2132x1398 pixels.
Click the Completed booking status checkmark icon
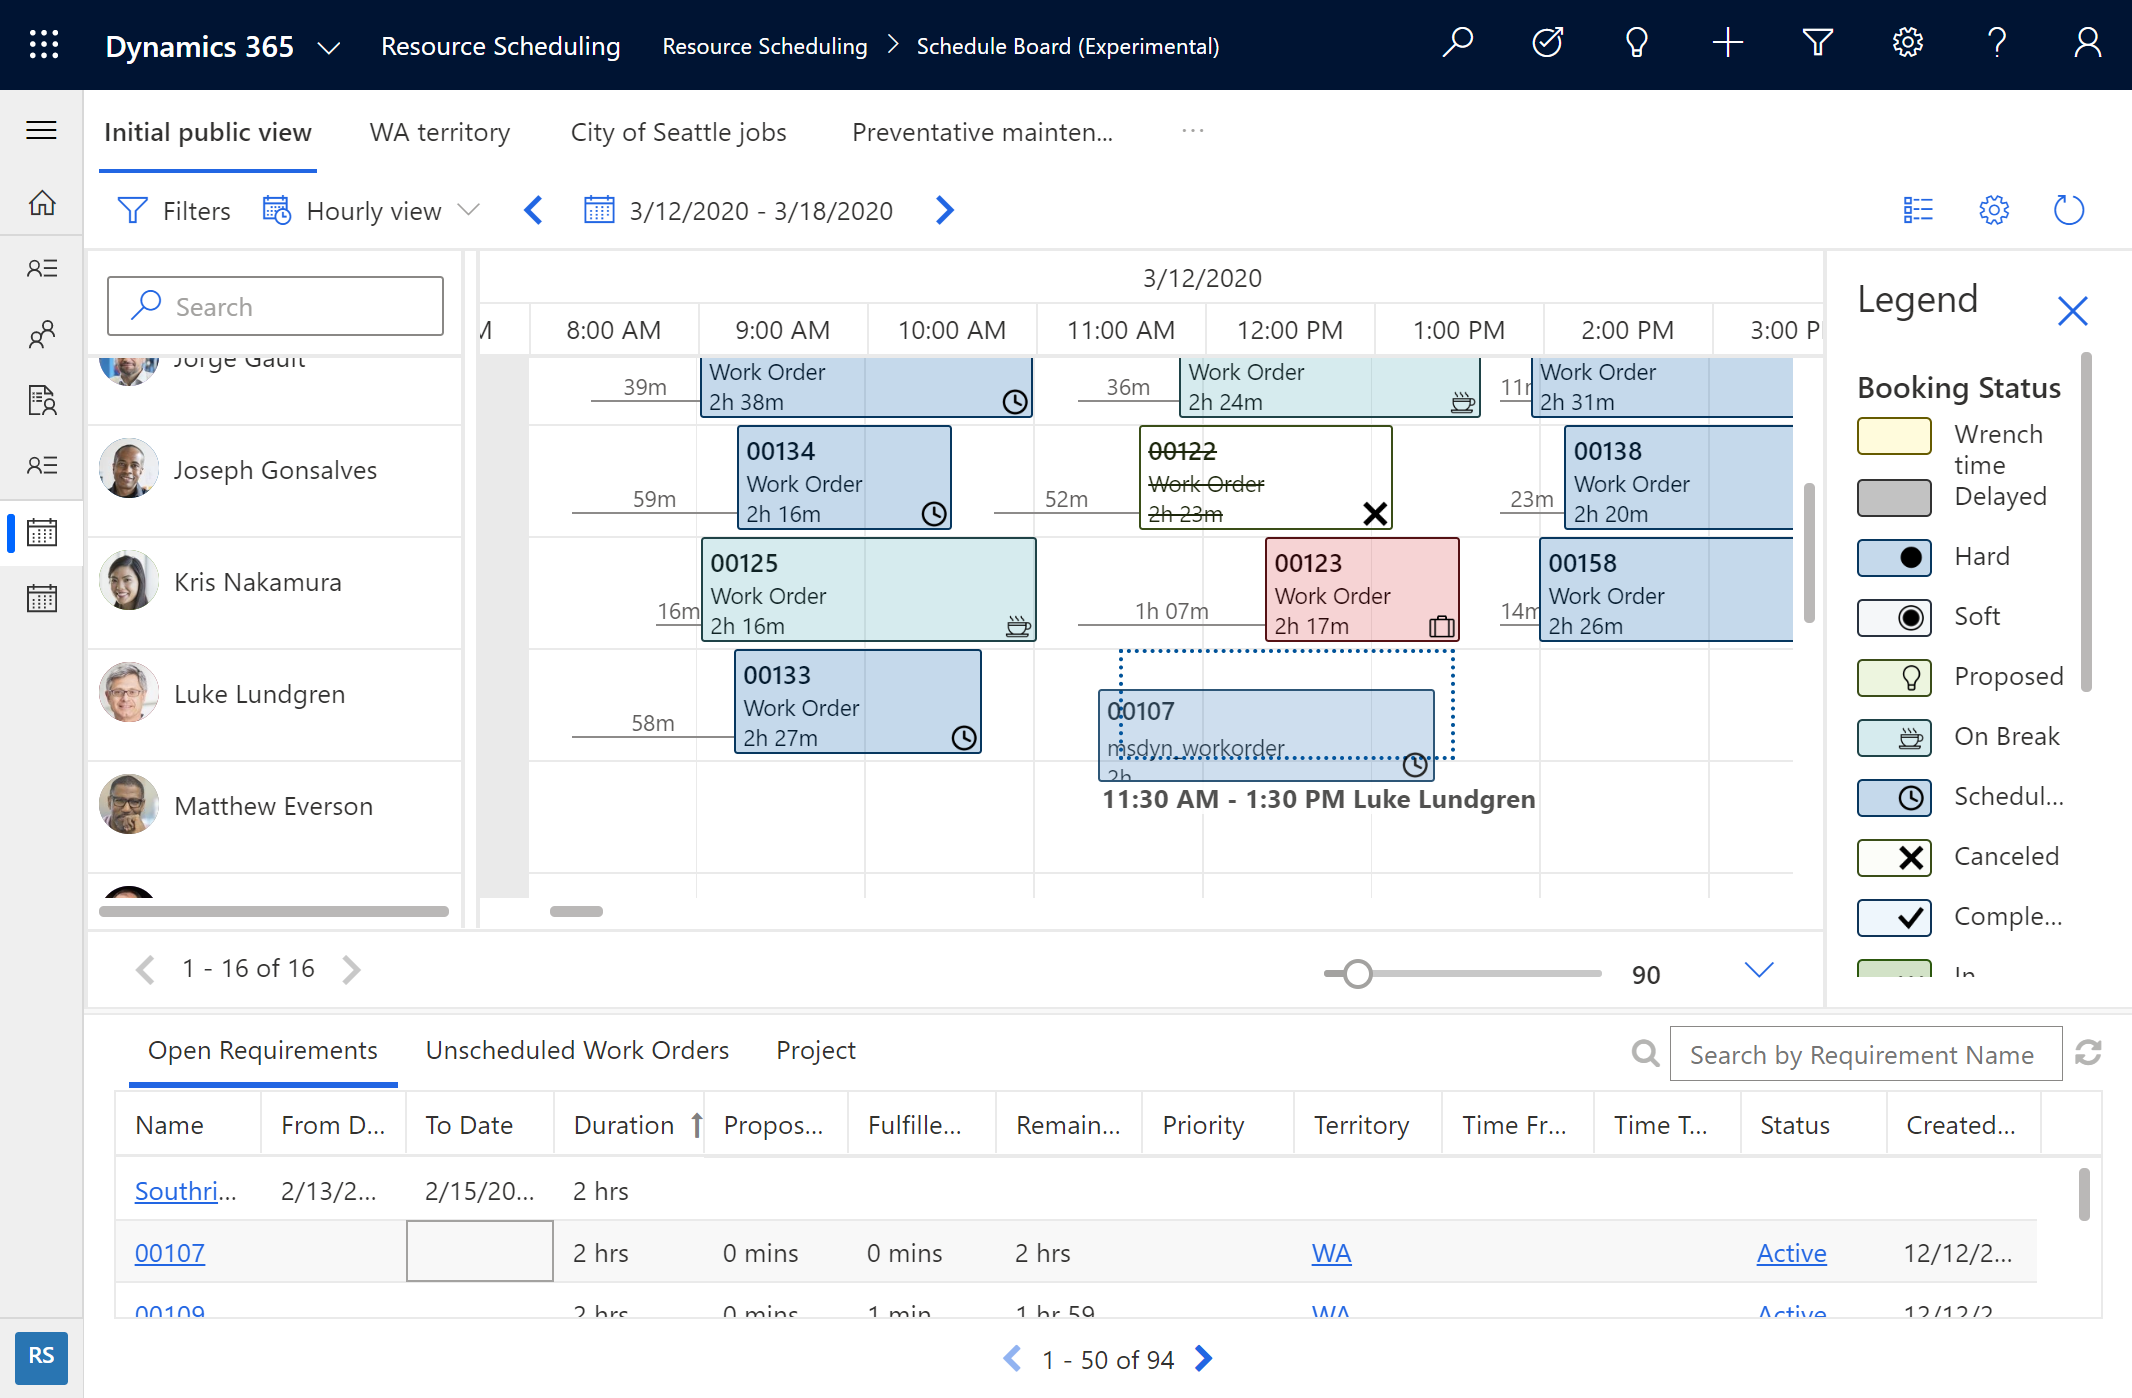tap(1906, 916)
